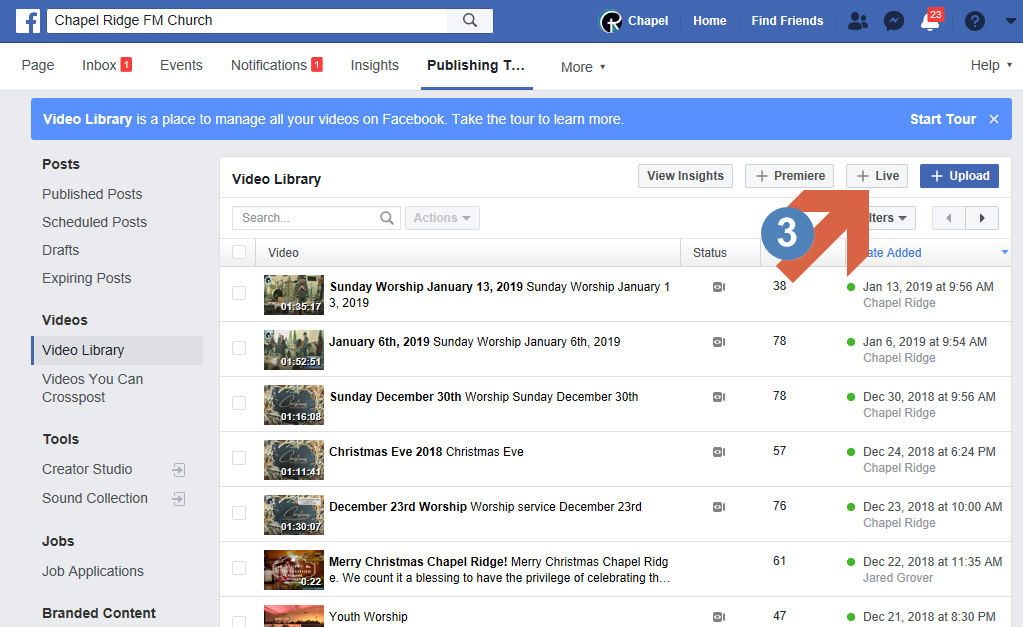Image resolution: width=1023 pixels, height=627 pixels.
Task: Go to next page of videos
Action: coord(982,218)
